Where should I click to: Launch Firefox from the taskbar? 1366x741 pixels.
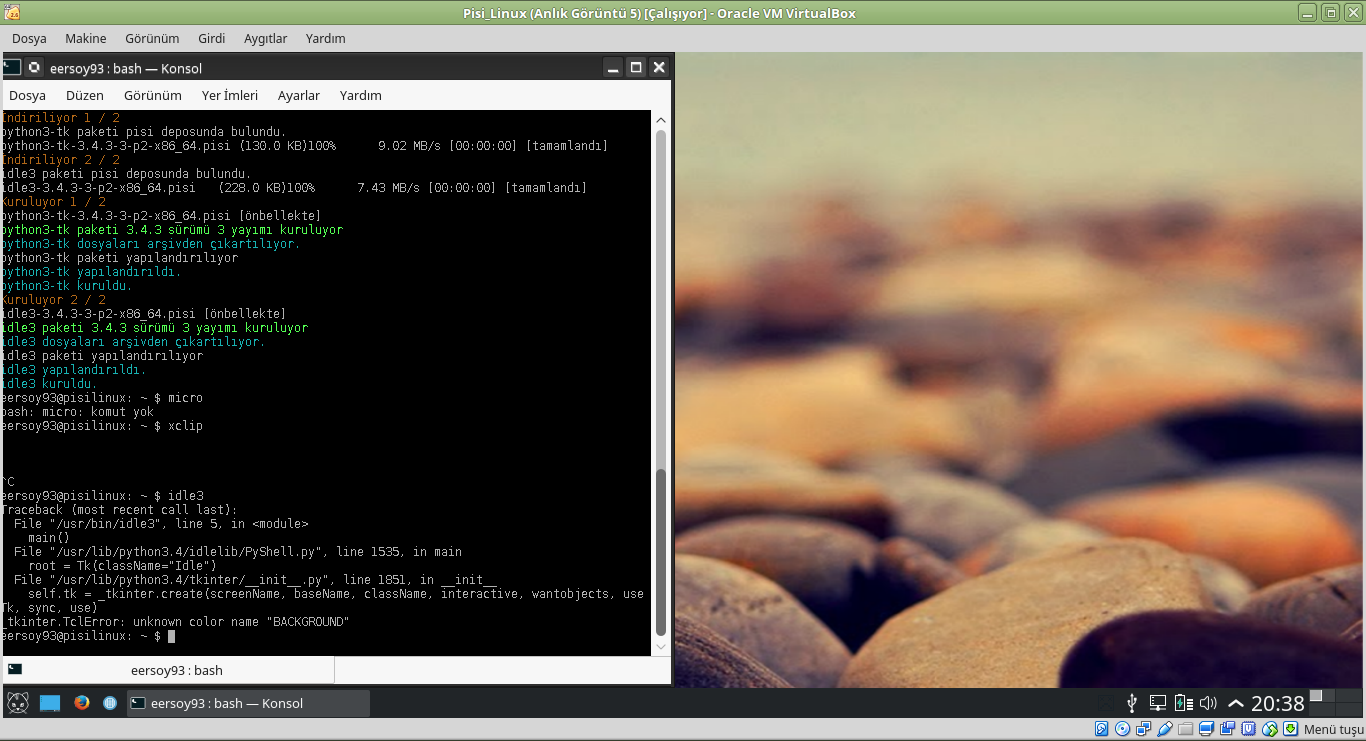[82, 703]
